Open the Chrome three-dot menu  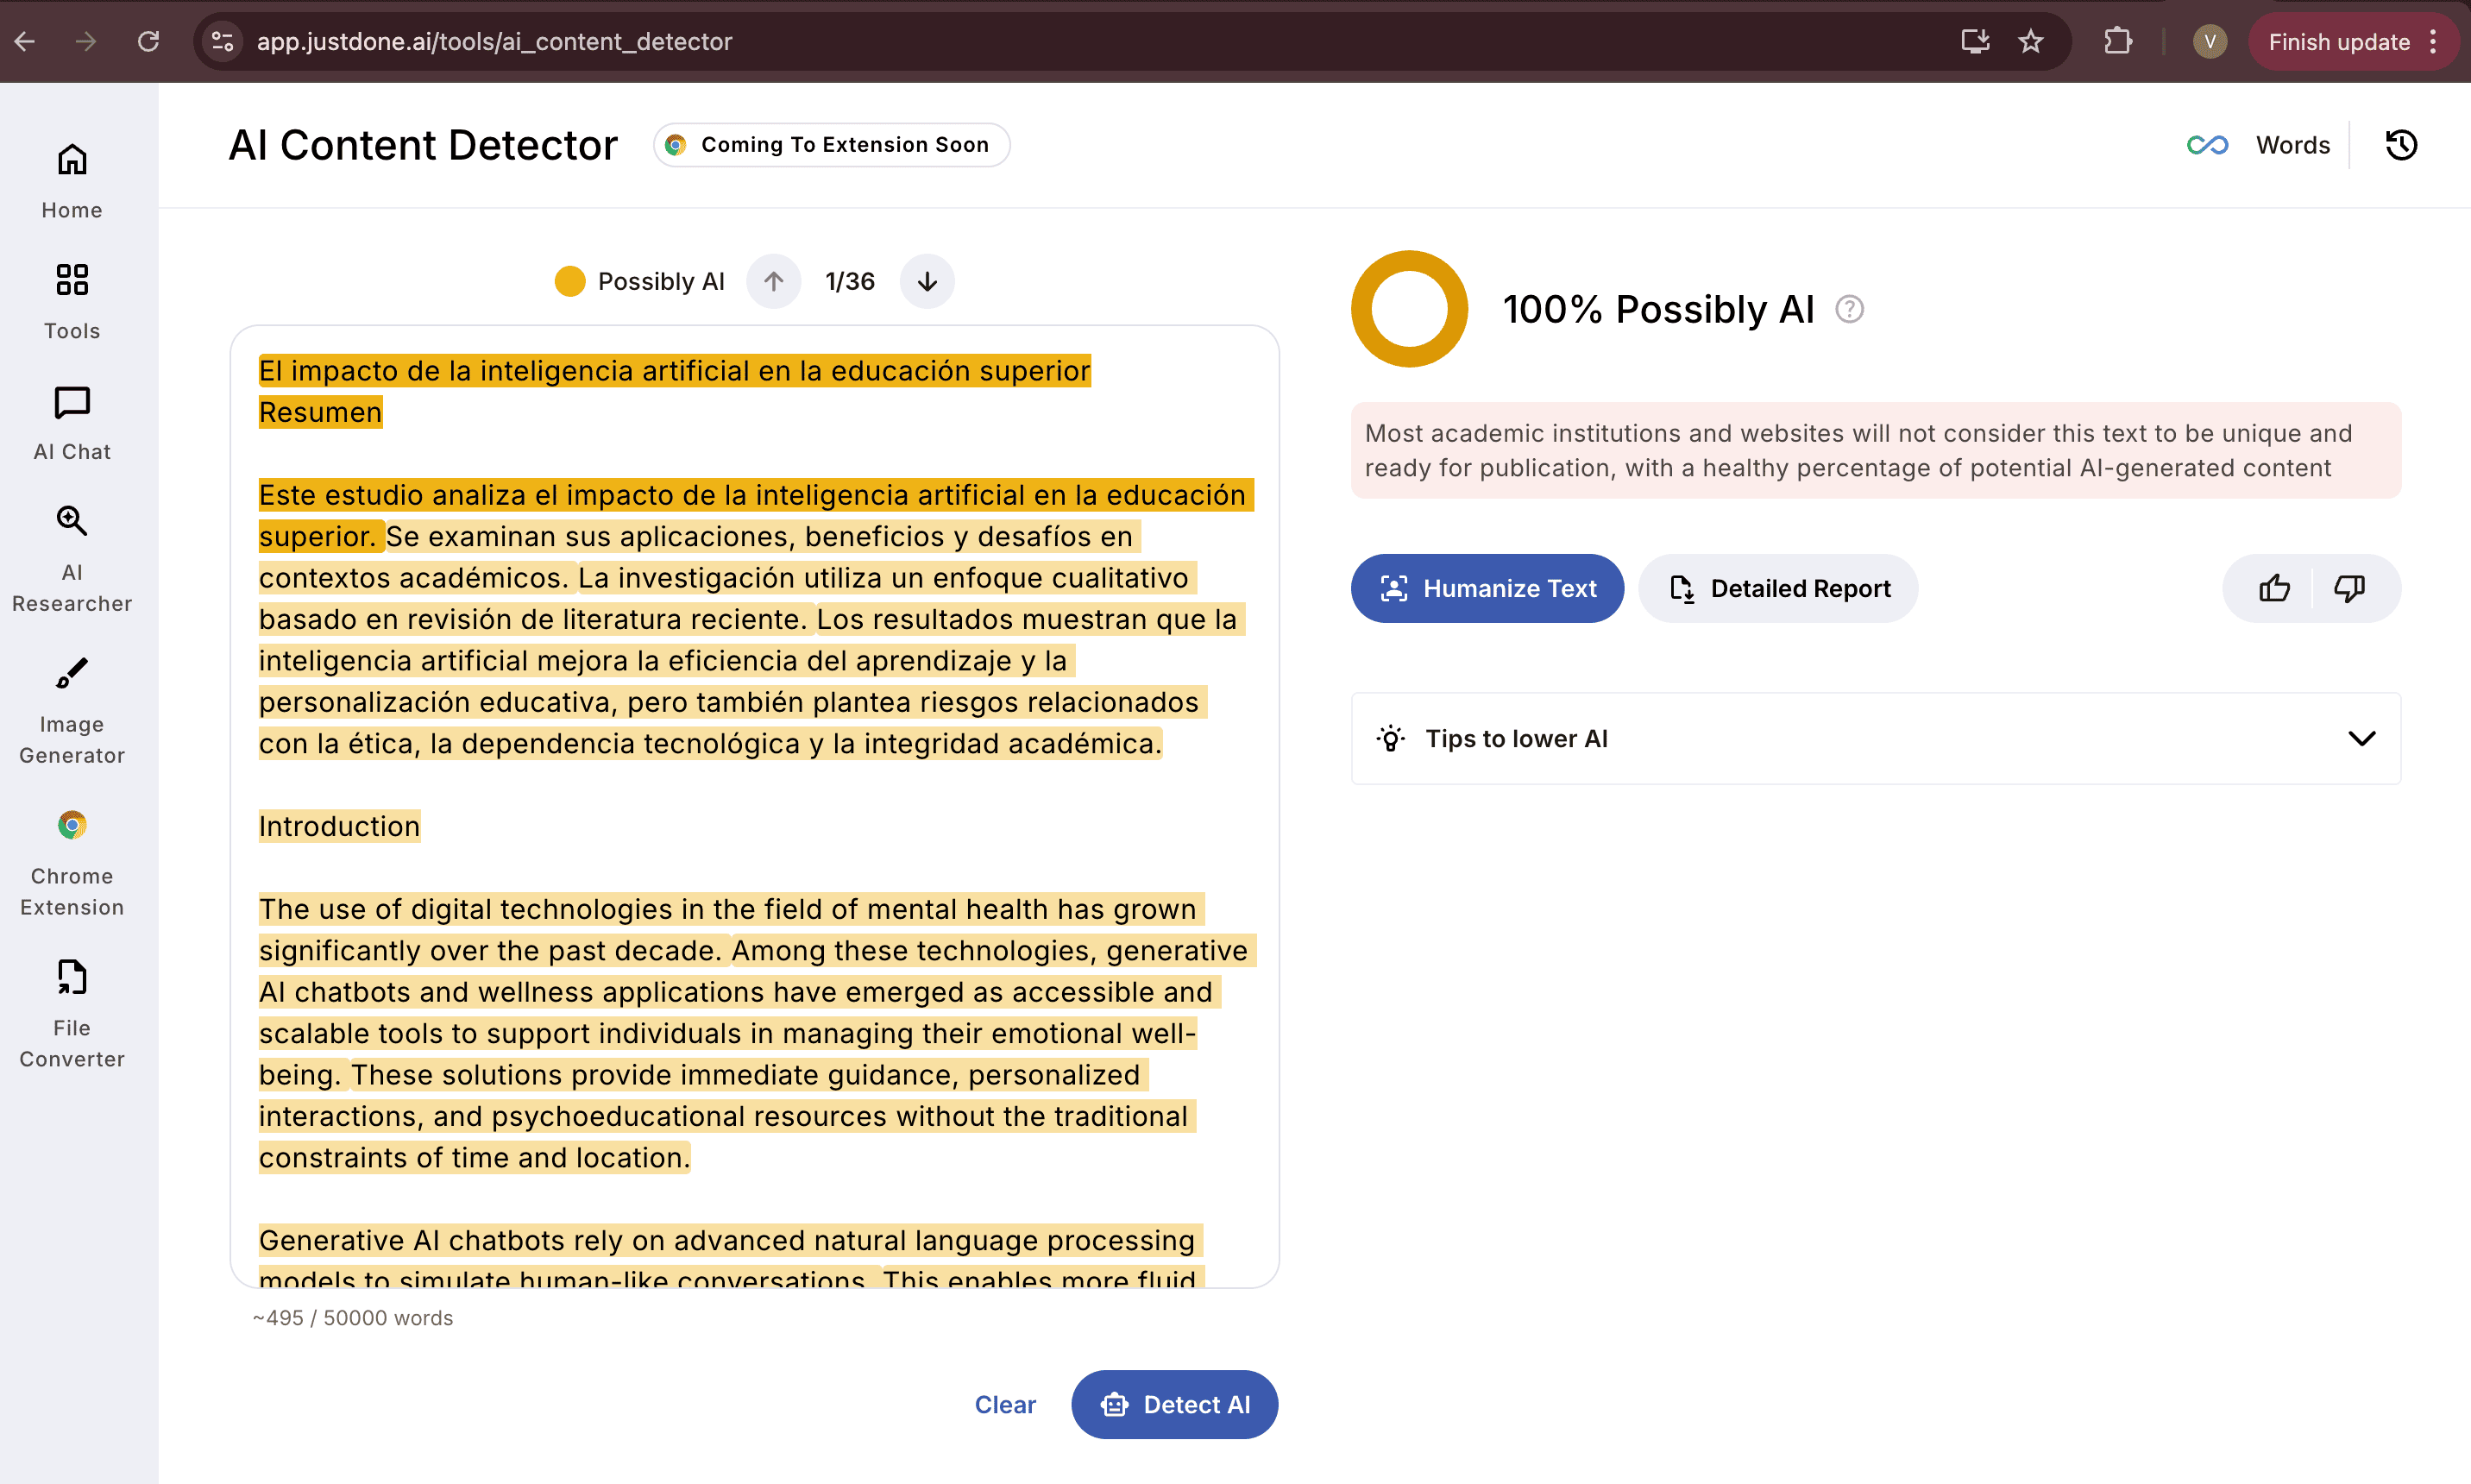point(2434,42)
